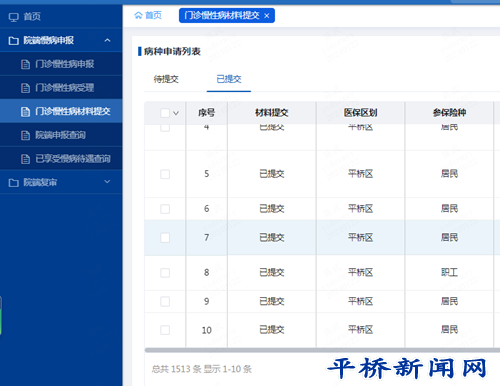The height and width of the screenshot is (386, 500).
Task: Click document icon next to 门诊慢性病申报
Action: click(25, 64)
